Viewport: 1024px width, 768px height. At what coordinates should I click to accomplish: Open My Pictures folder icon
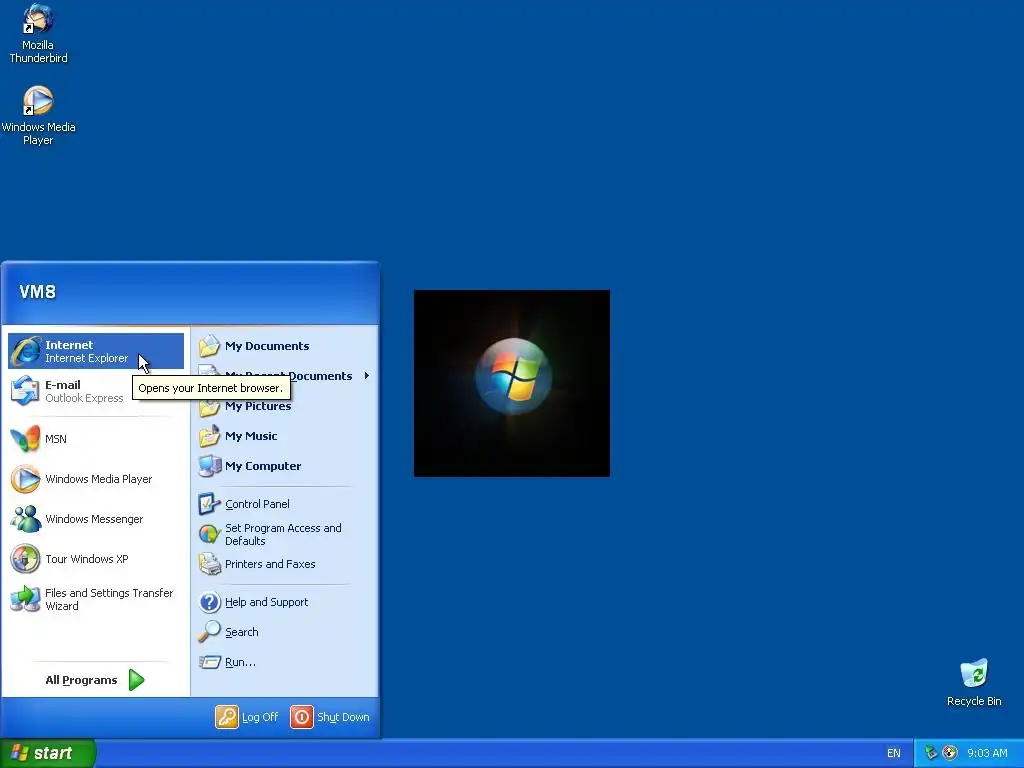point(210,408)
